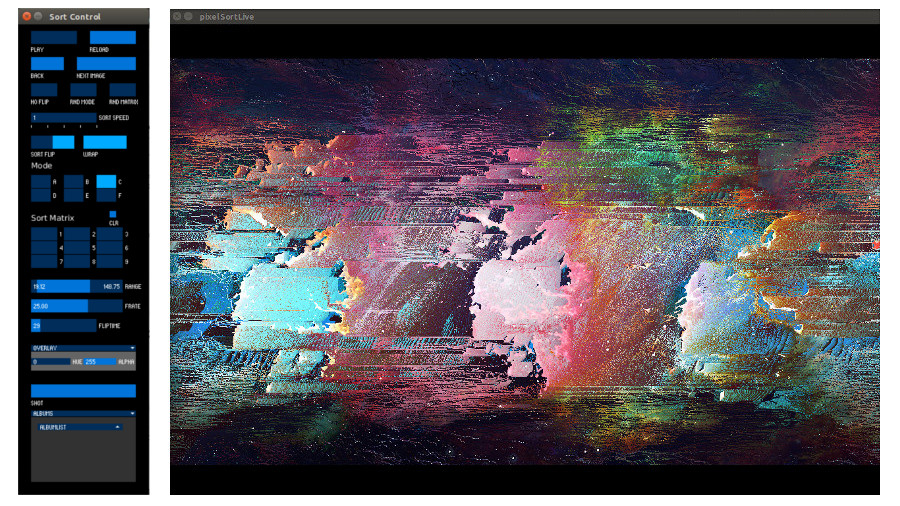Toggle Sort Matrix cell 5

(77, 248)
